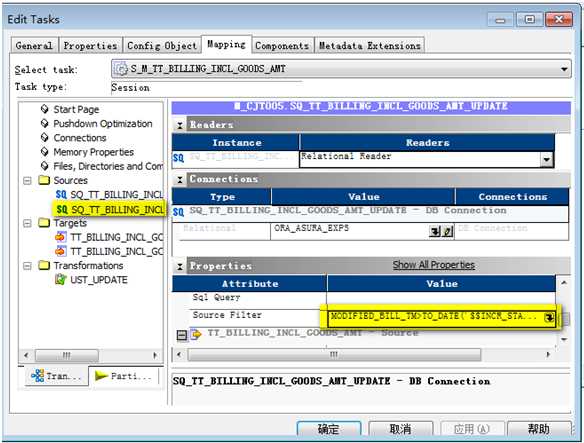Select the UST_UPDATE transformation icon
This screenshot has height=443, width=584.
coord(60,279)
